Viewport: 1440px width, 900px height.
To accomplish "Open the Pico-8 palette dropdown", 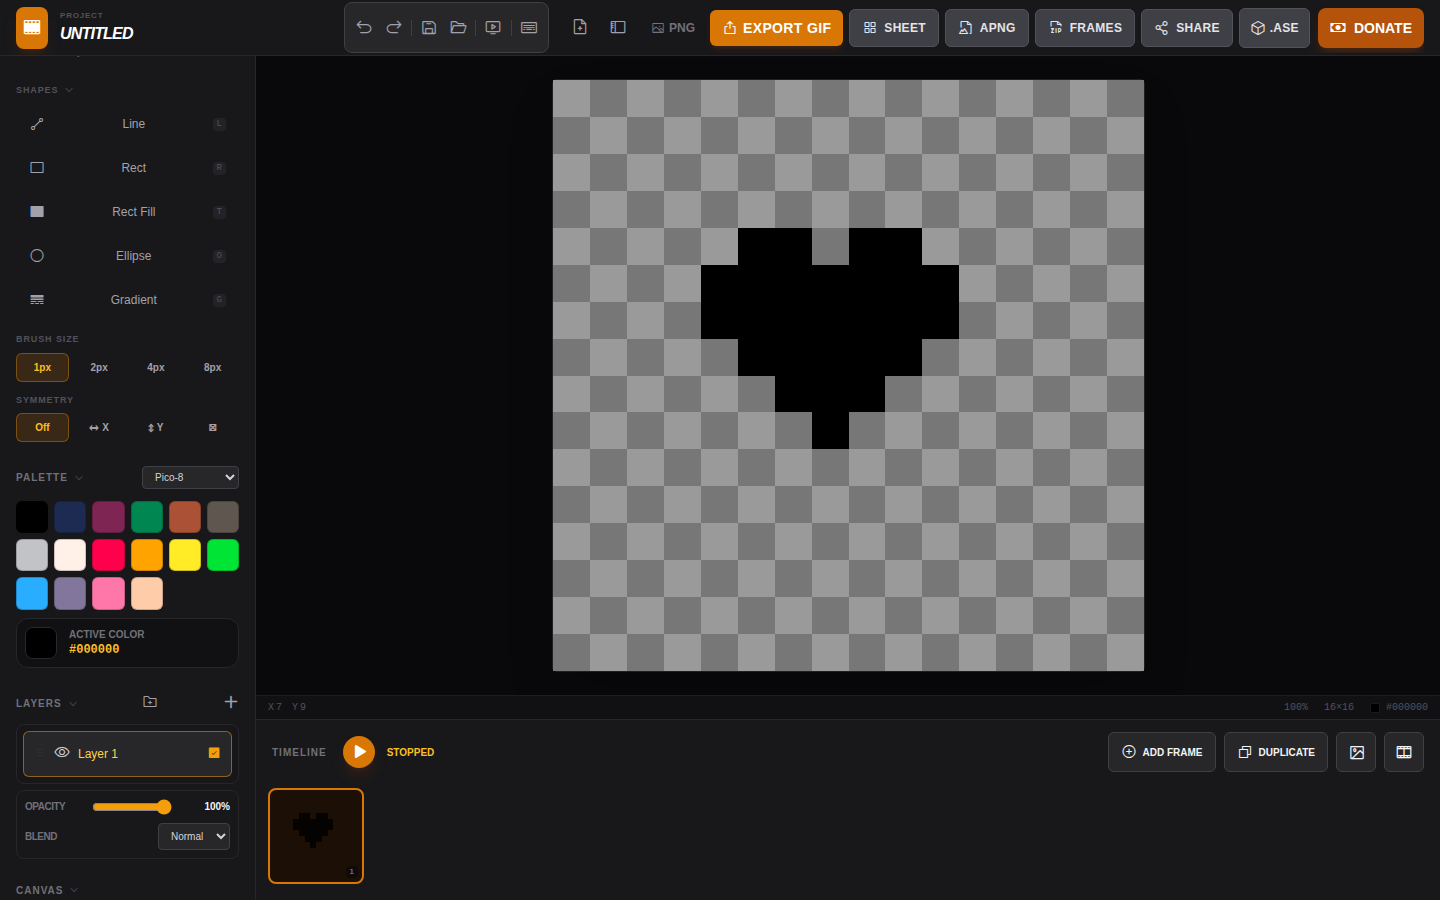I will click(190, 477).
